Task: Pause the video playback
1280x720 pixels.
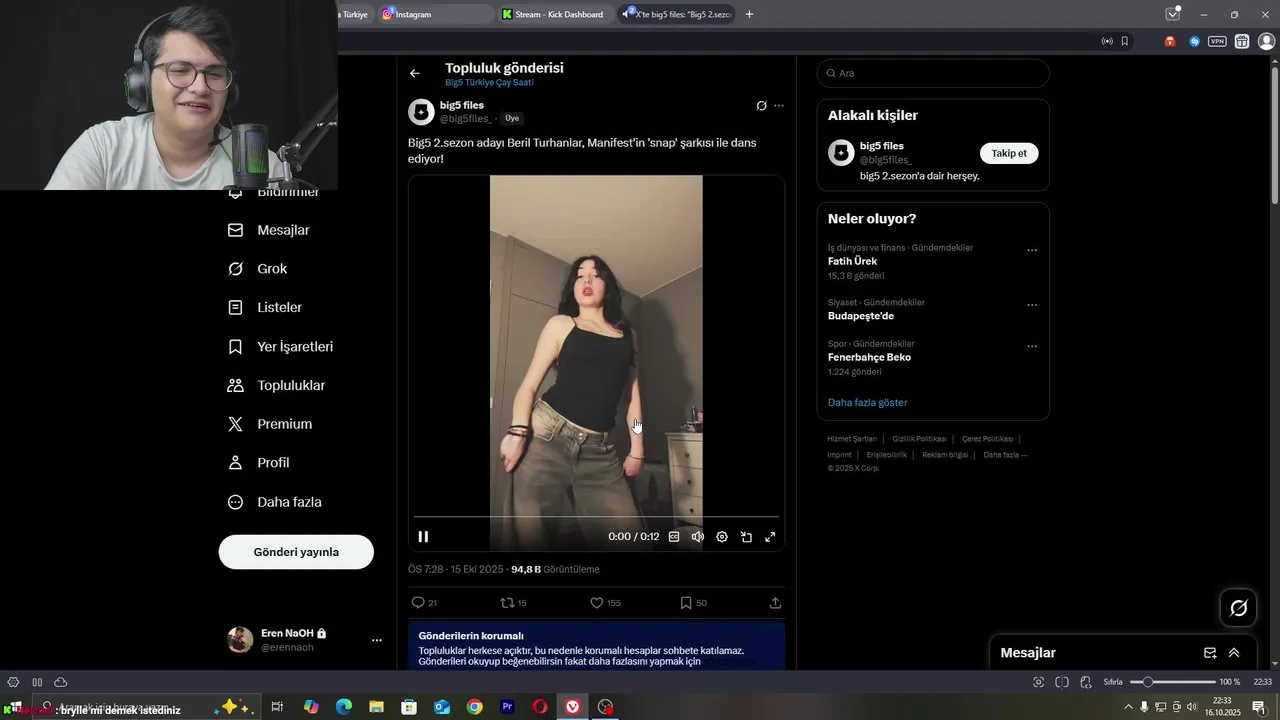Action: point(423,537)
